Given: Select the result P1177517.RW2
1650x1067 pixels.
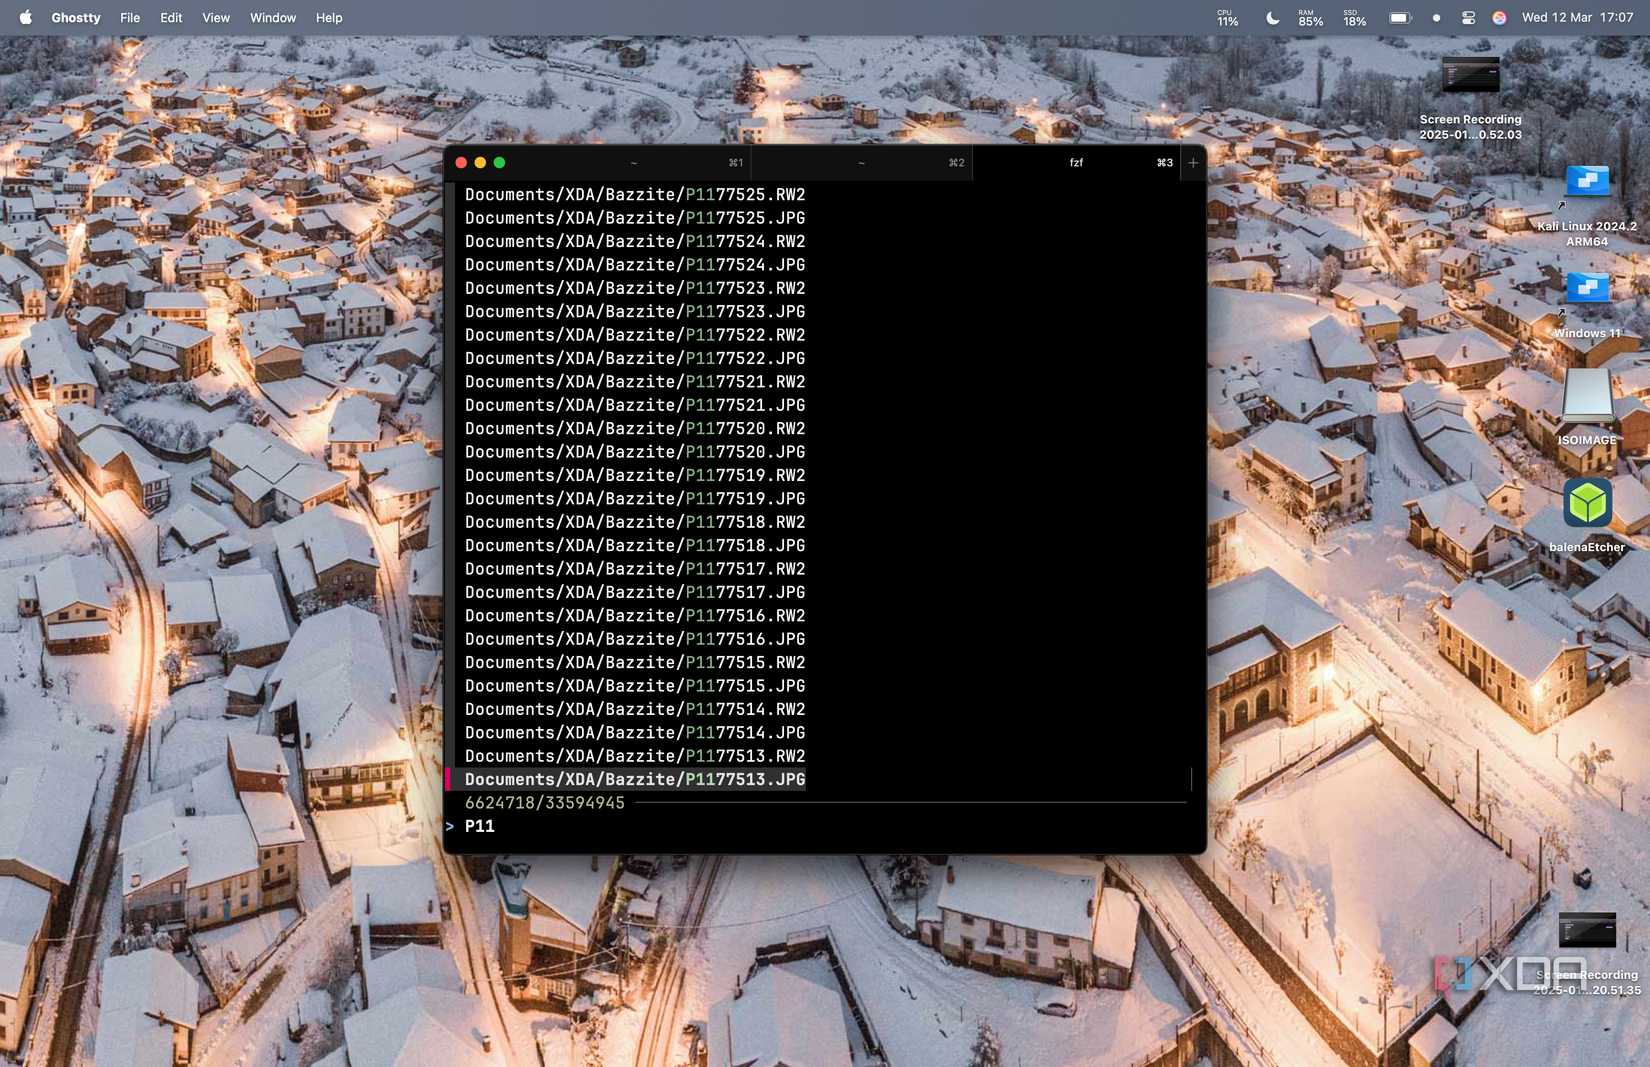Looking at the screenshot, I should (635, 569).
